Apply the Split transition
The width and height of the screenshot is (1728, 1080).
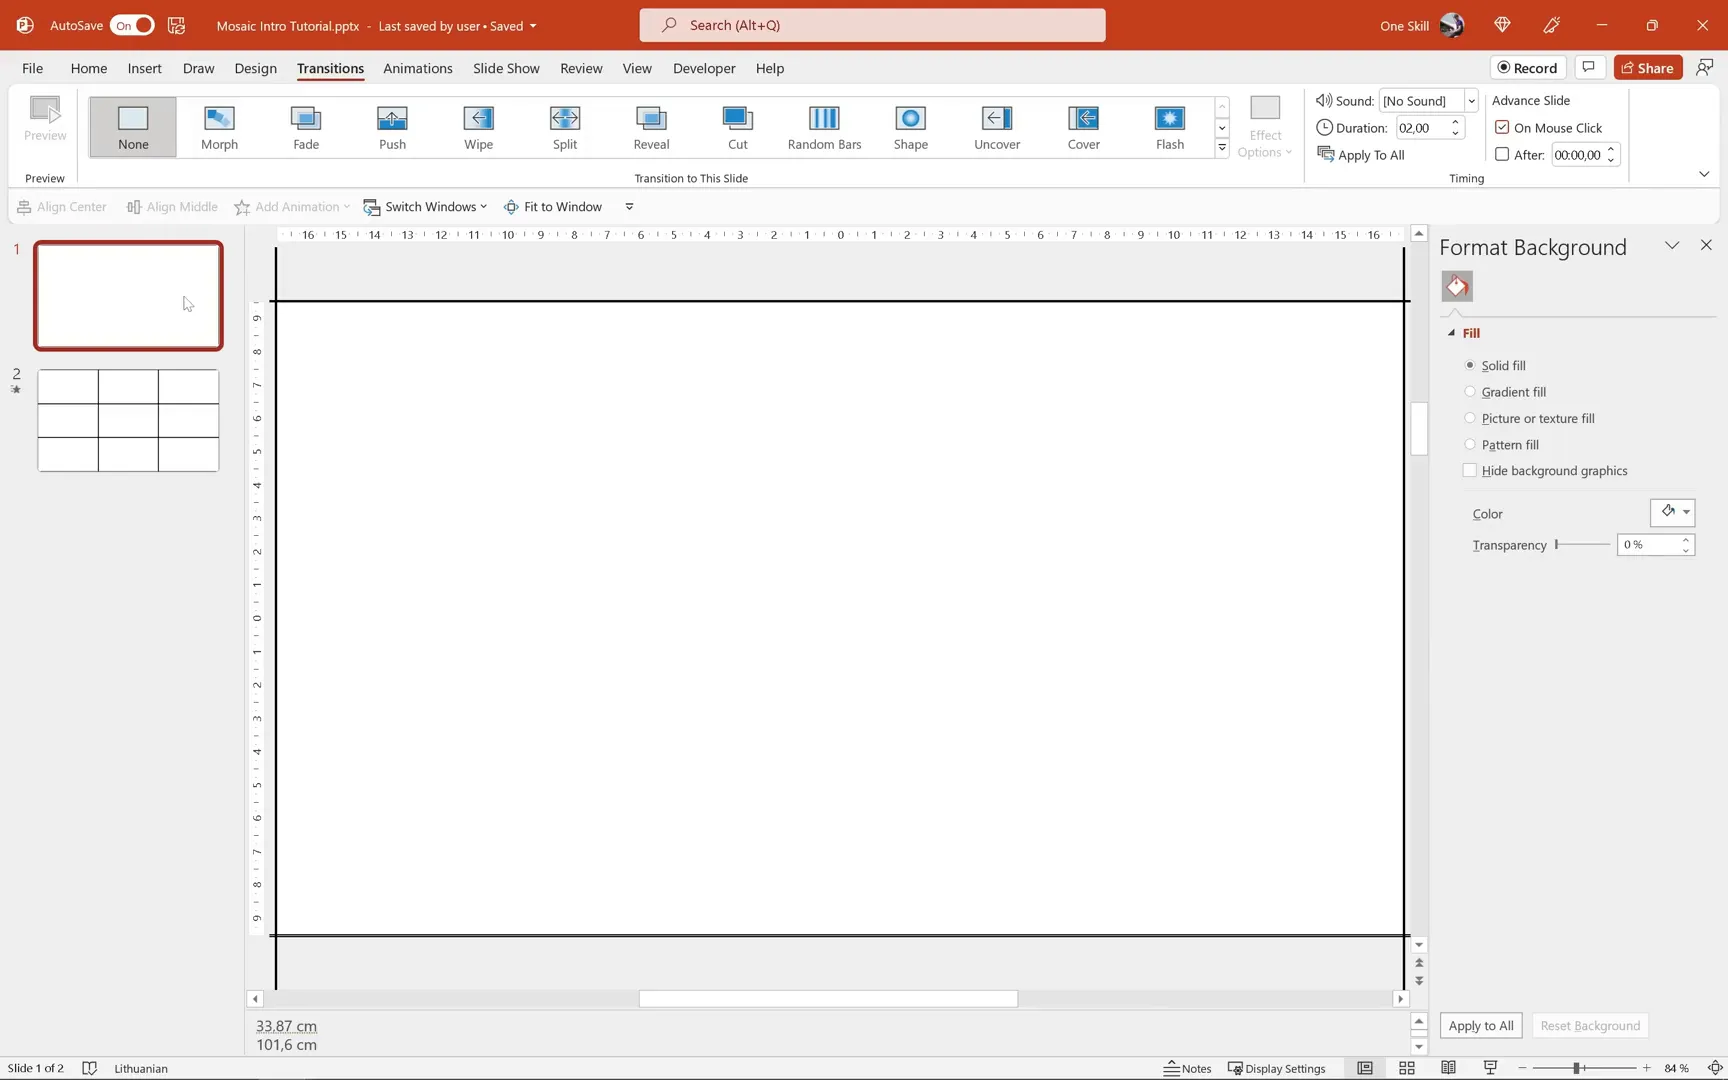(x=565, y=127)
